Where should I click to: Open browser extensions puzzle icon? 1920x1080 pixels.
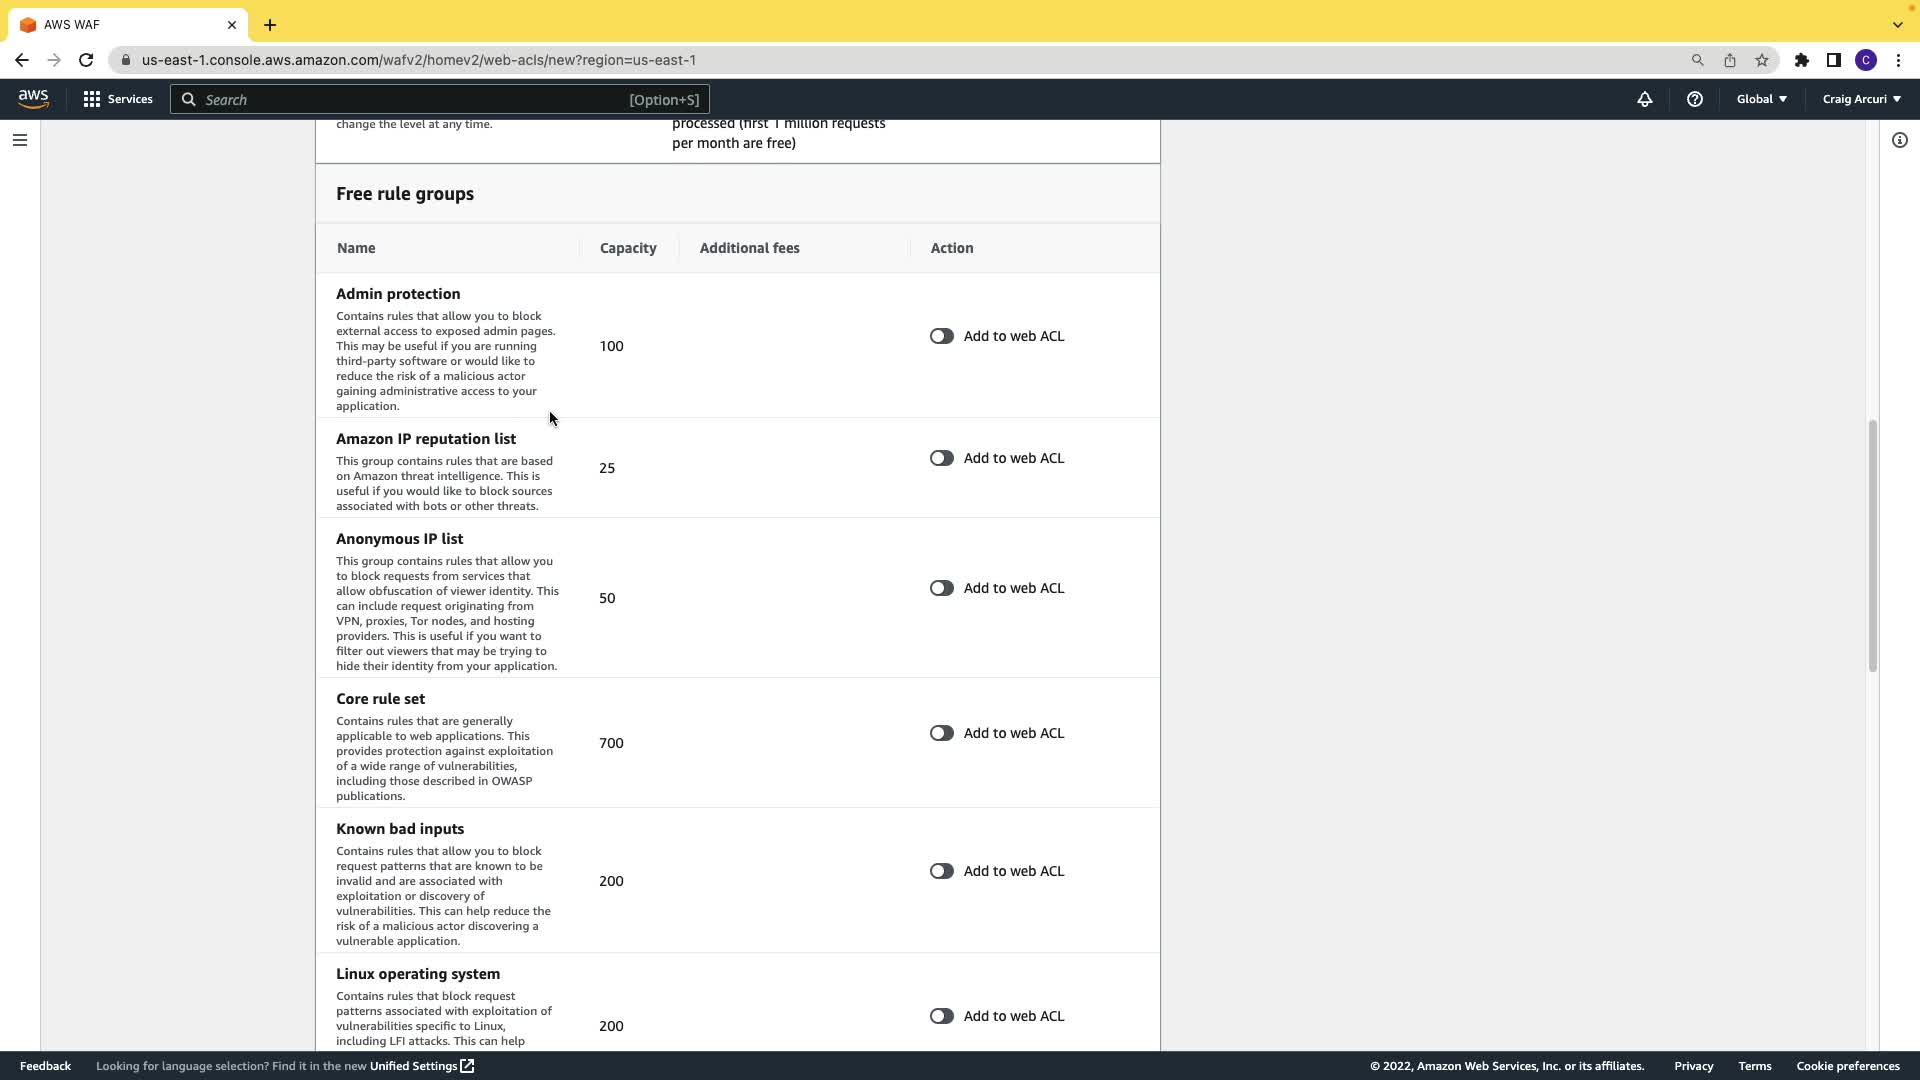pyautogui.click(x=1801, y=60)
